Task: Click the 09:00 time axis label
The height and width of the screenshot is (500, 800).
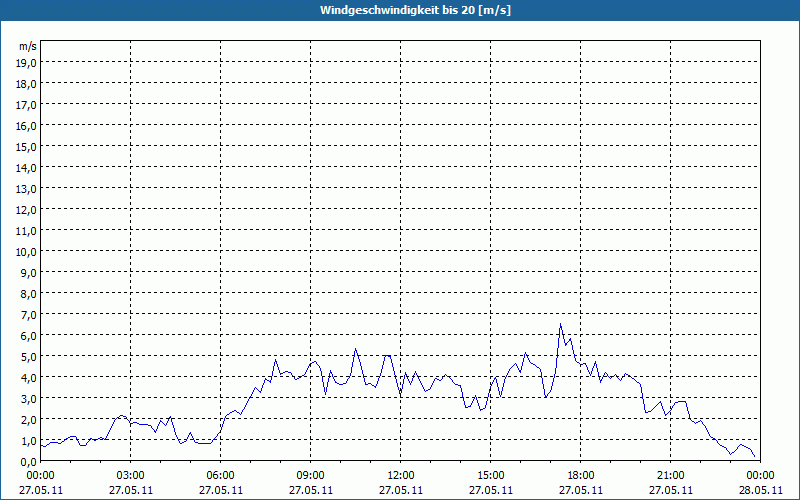Action: click(311, 476)
